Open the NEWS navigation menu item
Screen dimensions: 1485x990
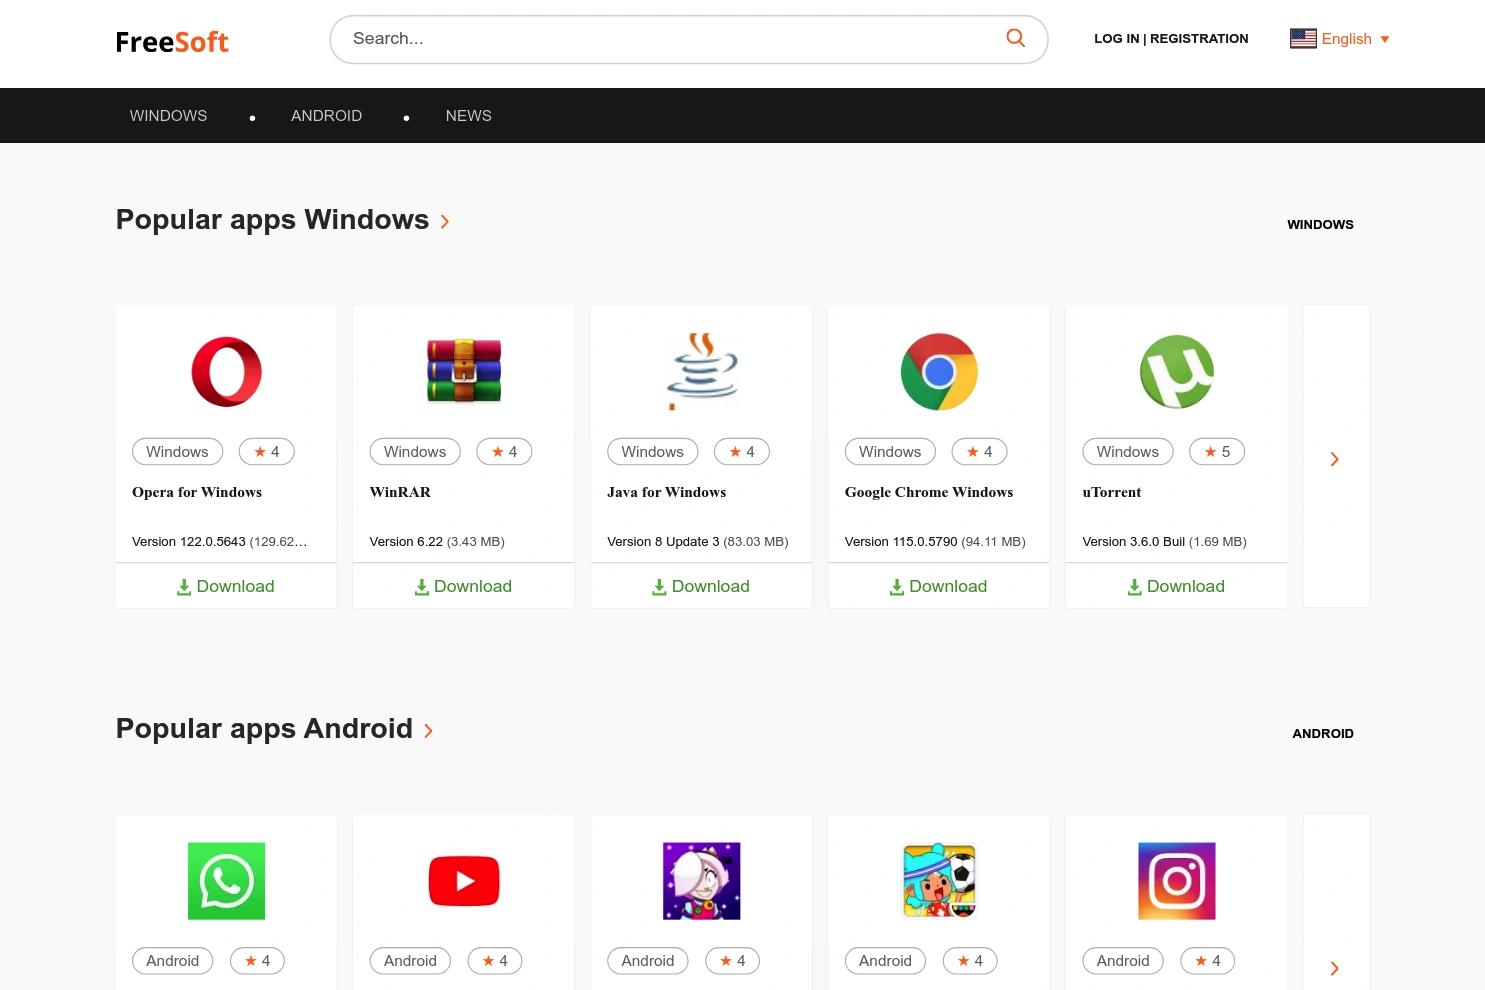click(468, 116)
